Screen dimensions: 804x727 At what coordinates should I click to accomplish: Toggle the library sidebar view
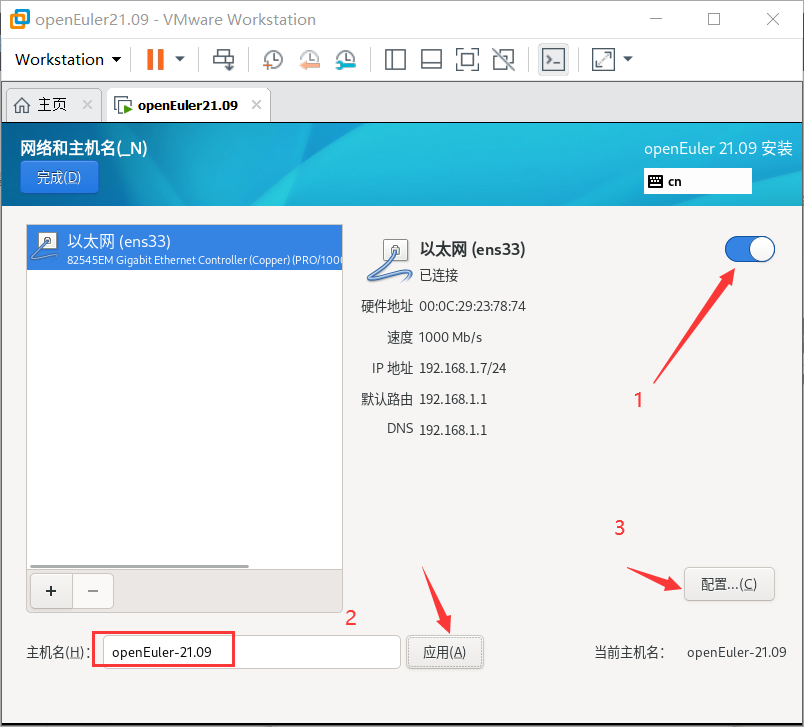point(395,59)
